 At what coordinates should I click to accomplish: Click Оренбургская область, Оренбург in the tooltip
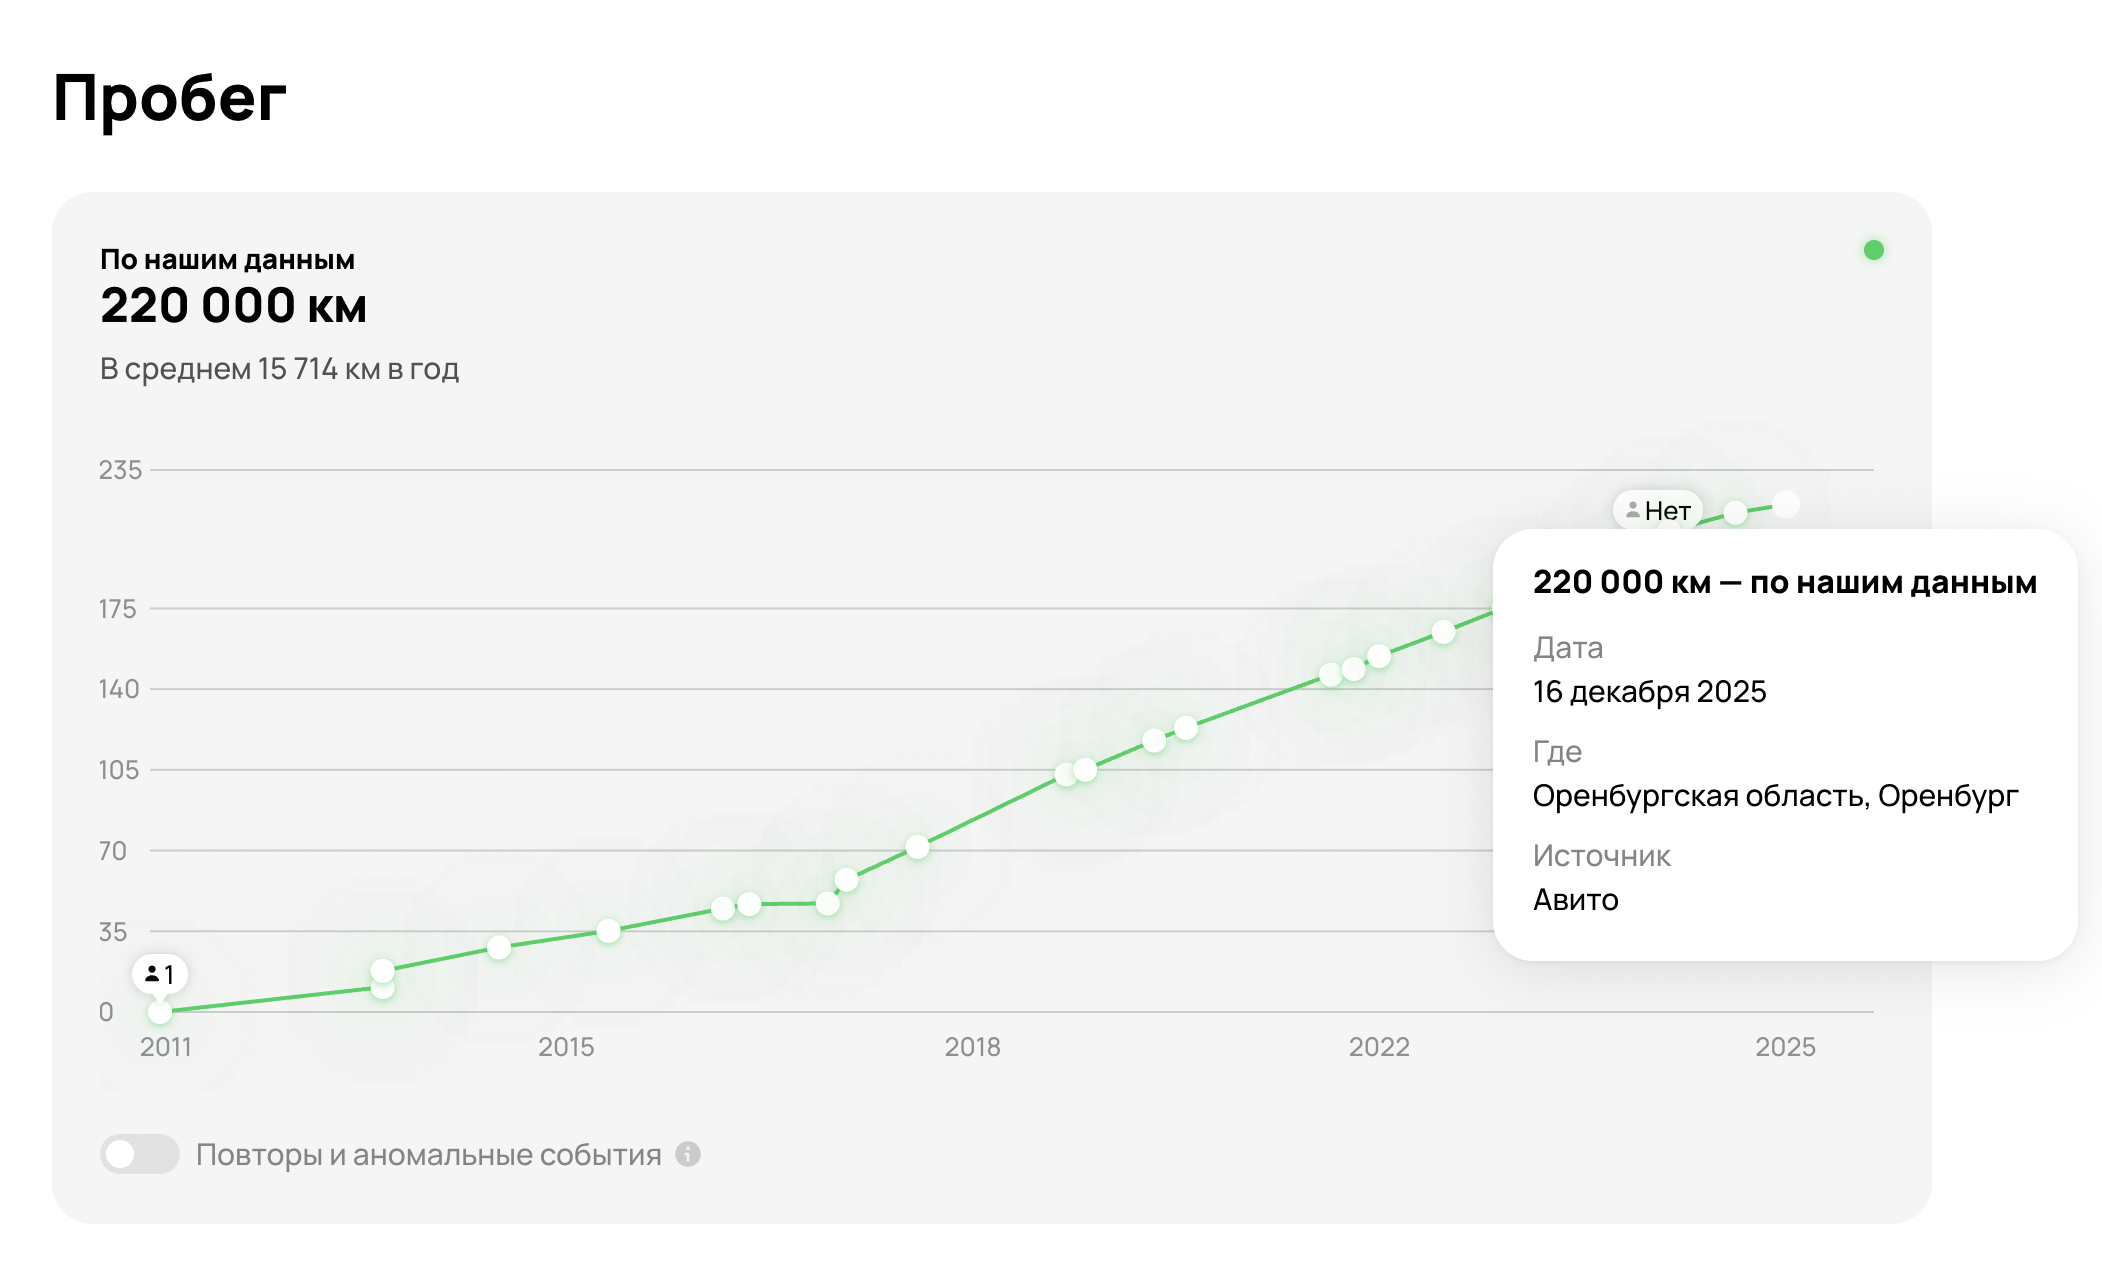tap(1775, 795)
